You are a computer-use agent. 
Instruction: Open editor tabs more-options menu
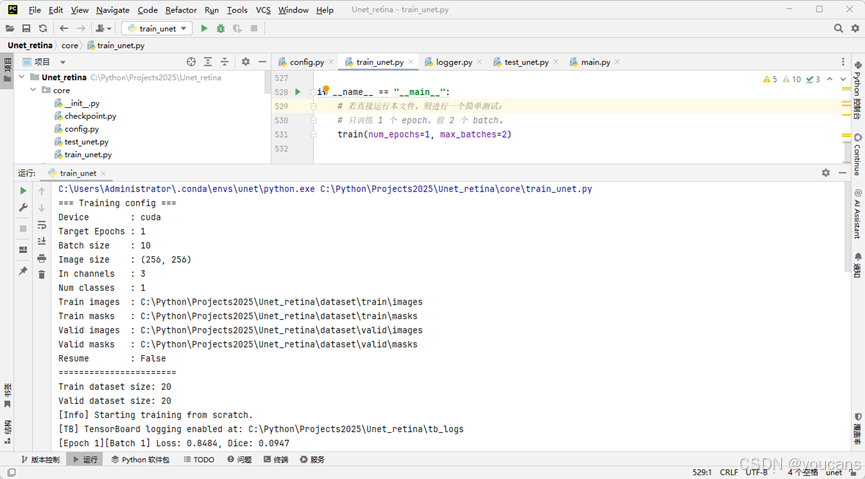843,62
